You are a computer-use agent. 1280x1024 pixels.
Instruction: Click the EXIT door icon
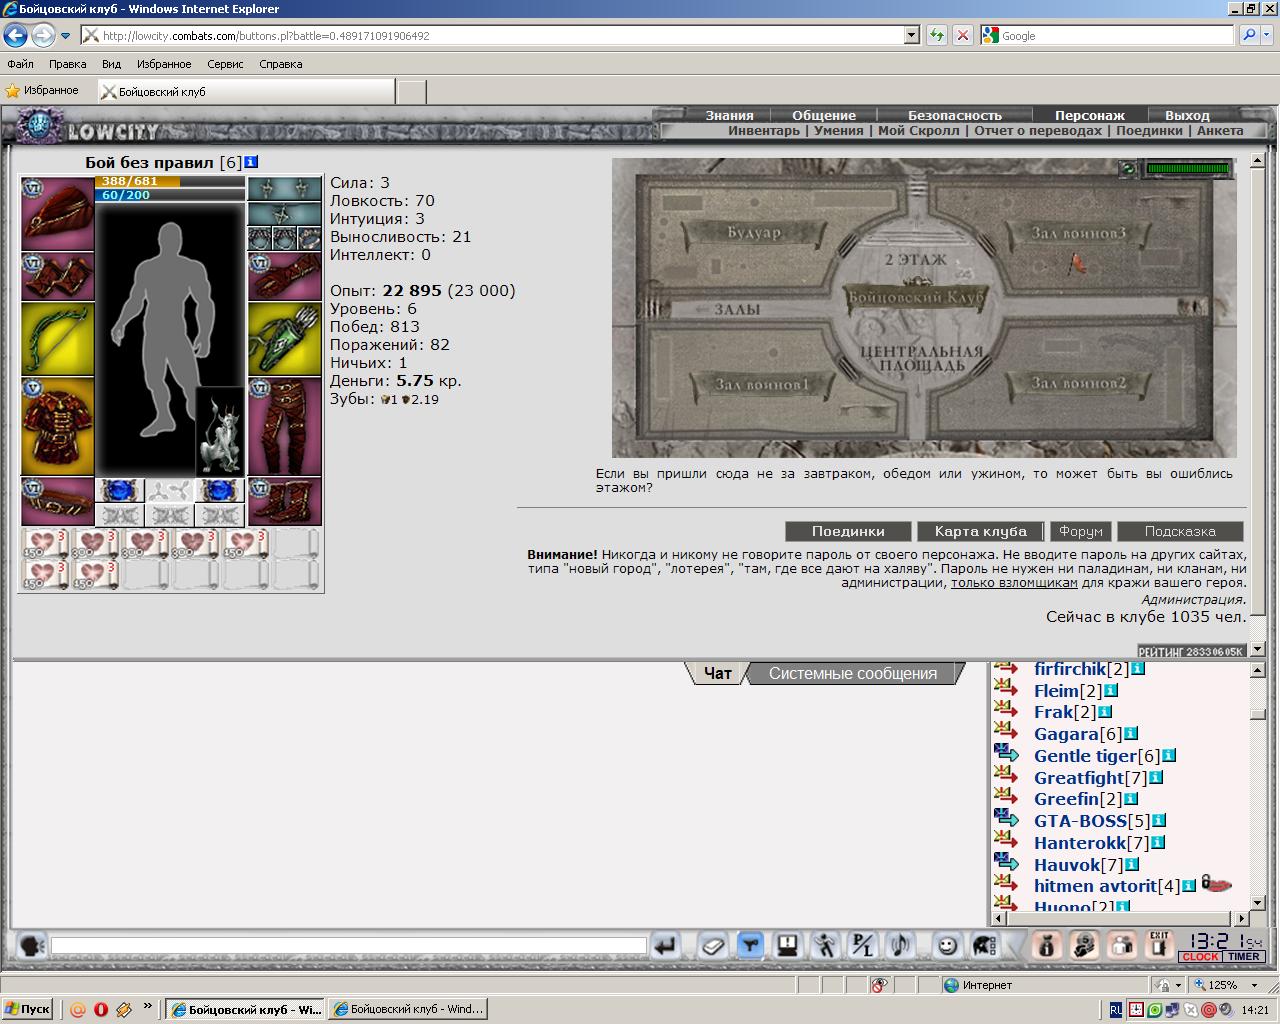click(1159, 945)
